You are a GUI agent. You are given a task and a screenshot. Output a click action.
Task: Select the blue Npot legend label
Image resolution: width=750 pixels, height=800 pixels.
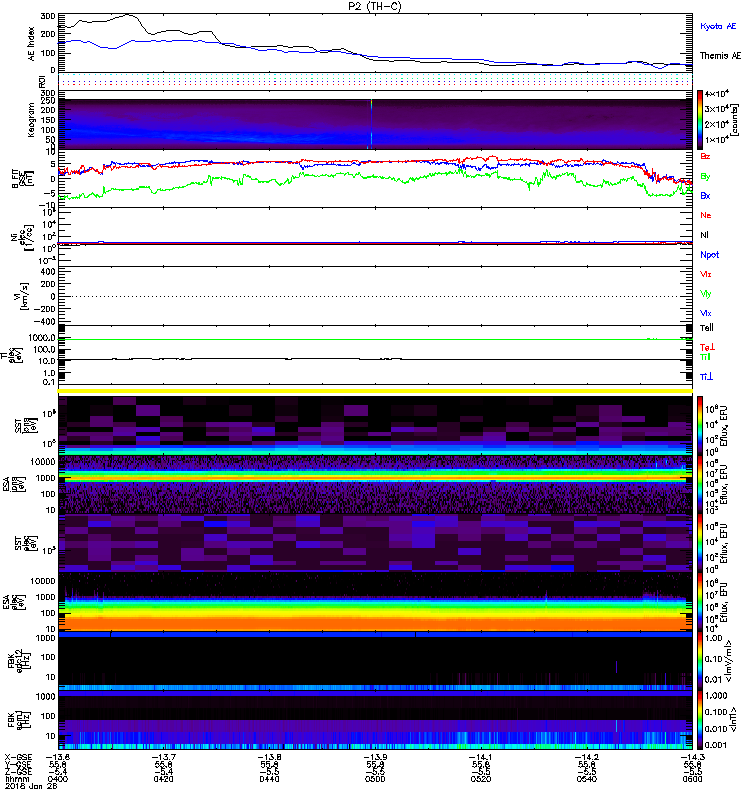pyautogui.click(x=710, y=255)
